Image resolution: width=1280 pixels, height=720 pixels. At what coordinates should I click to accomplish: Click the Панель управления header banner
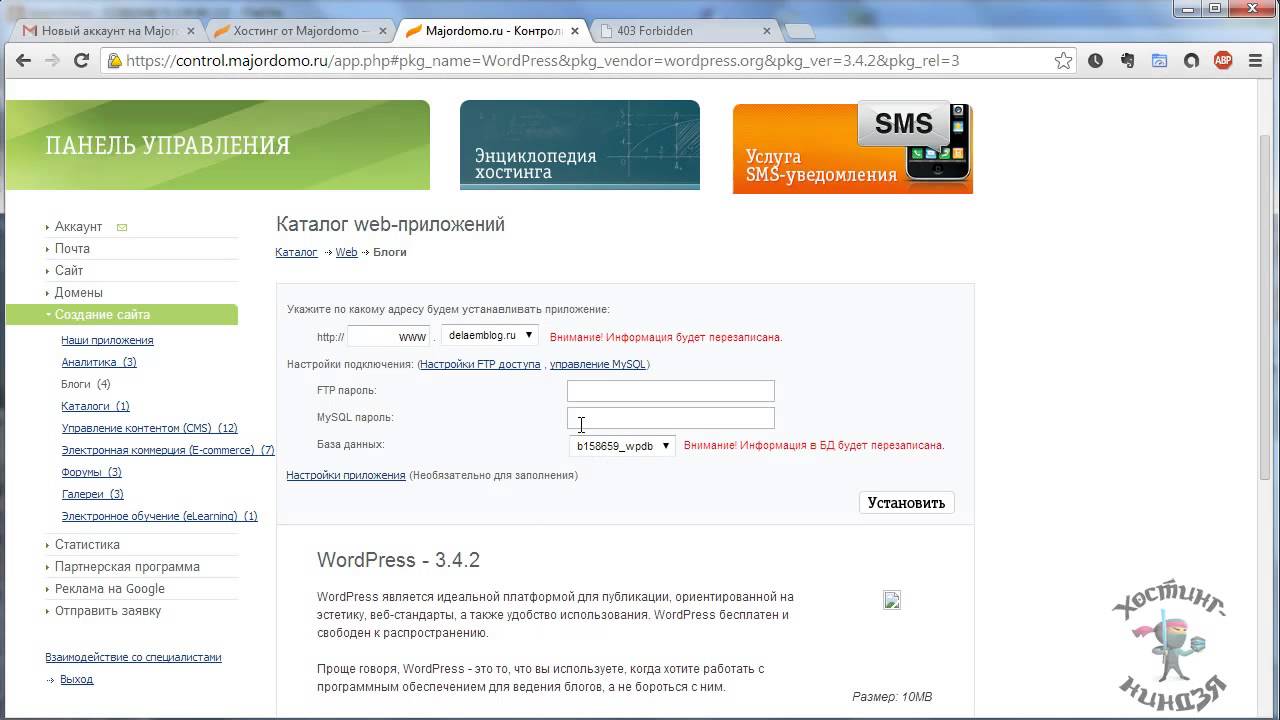pyautogui.click(x=218, y=145)
